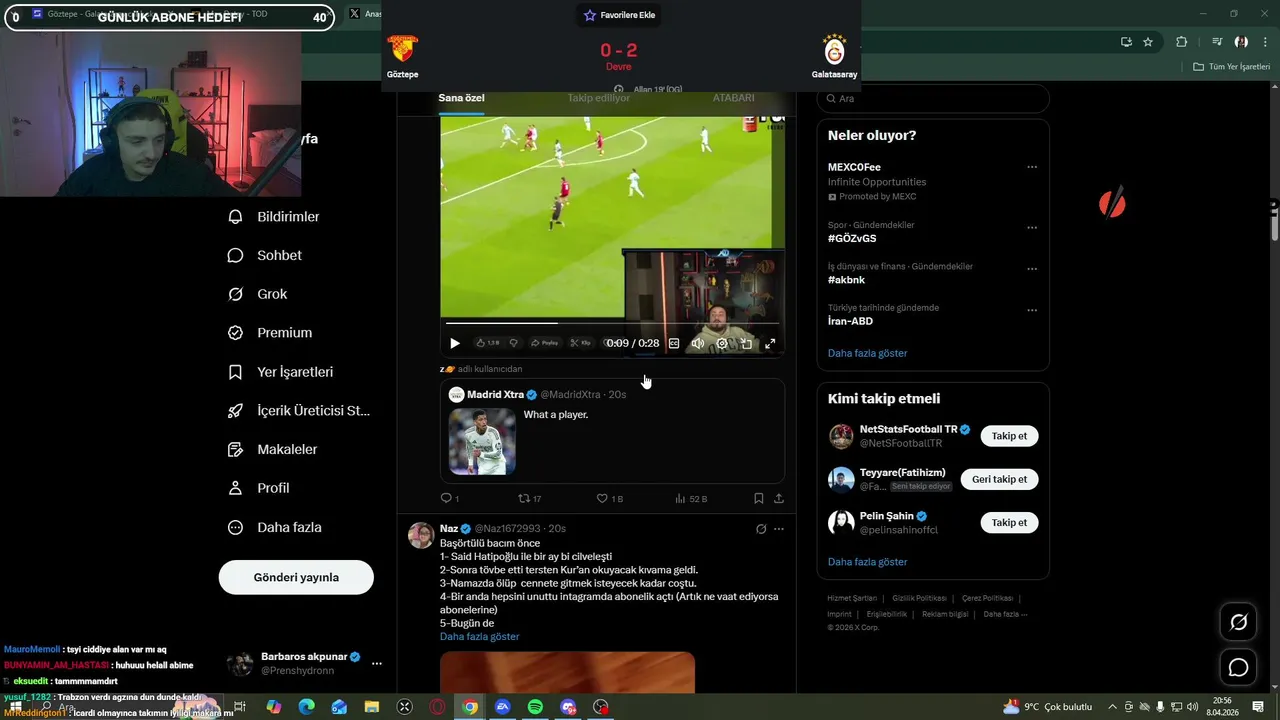Click Favorilere Ekle star button

coord(620,15)
